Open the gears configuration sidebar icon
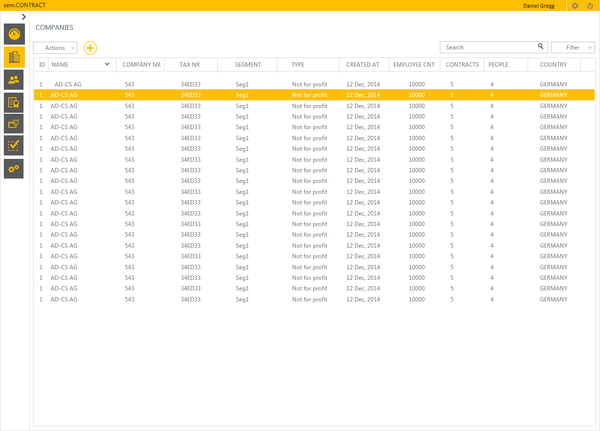This screenshot has width=600, height=431. (15, 169)
